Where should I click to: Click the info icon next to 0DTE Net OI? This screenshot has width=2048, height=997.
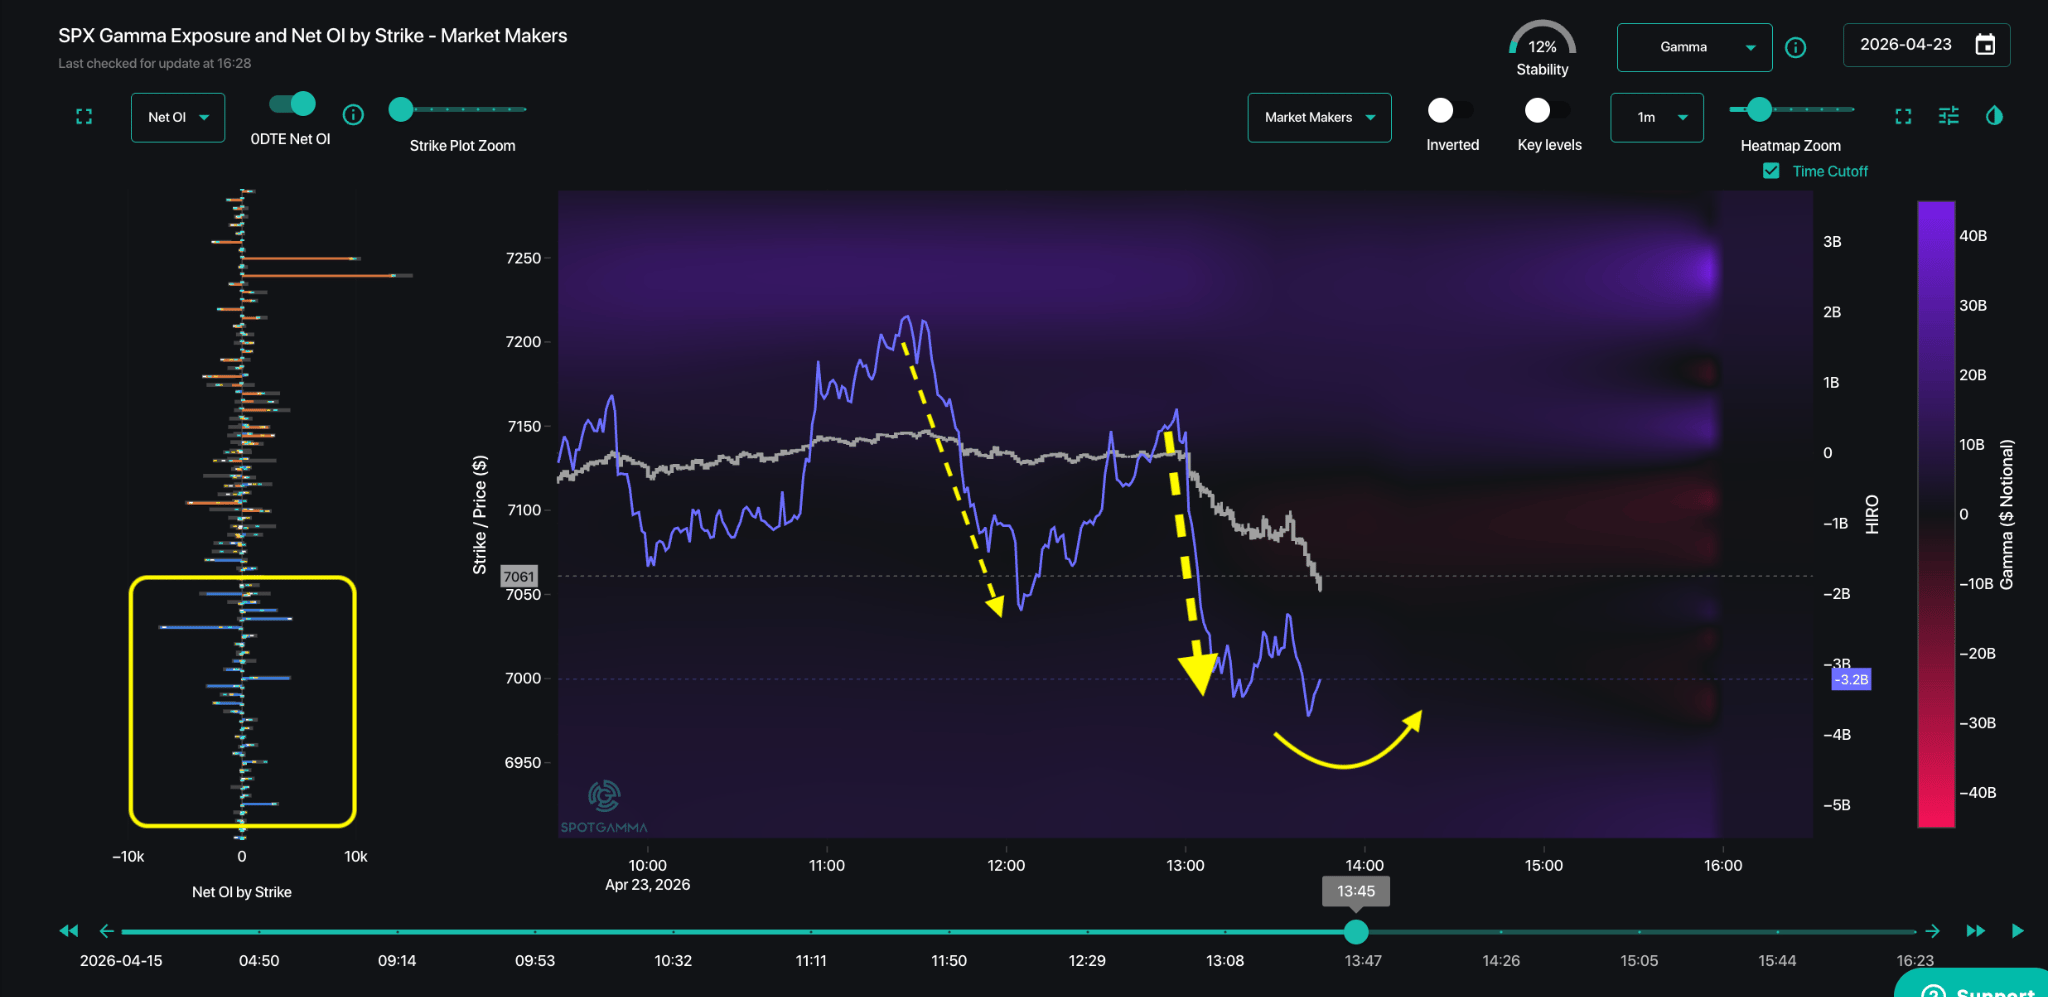(353, 115)
